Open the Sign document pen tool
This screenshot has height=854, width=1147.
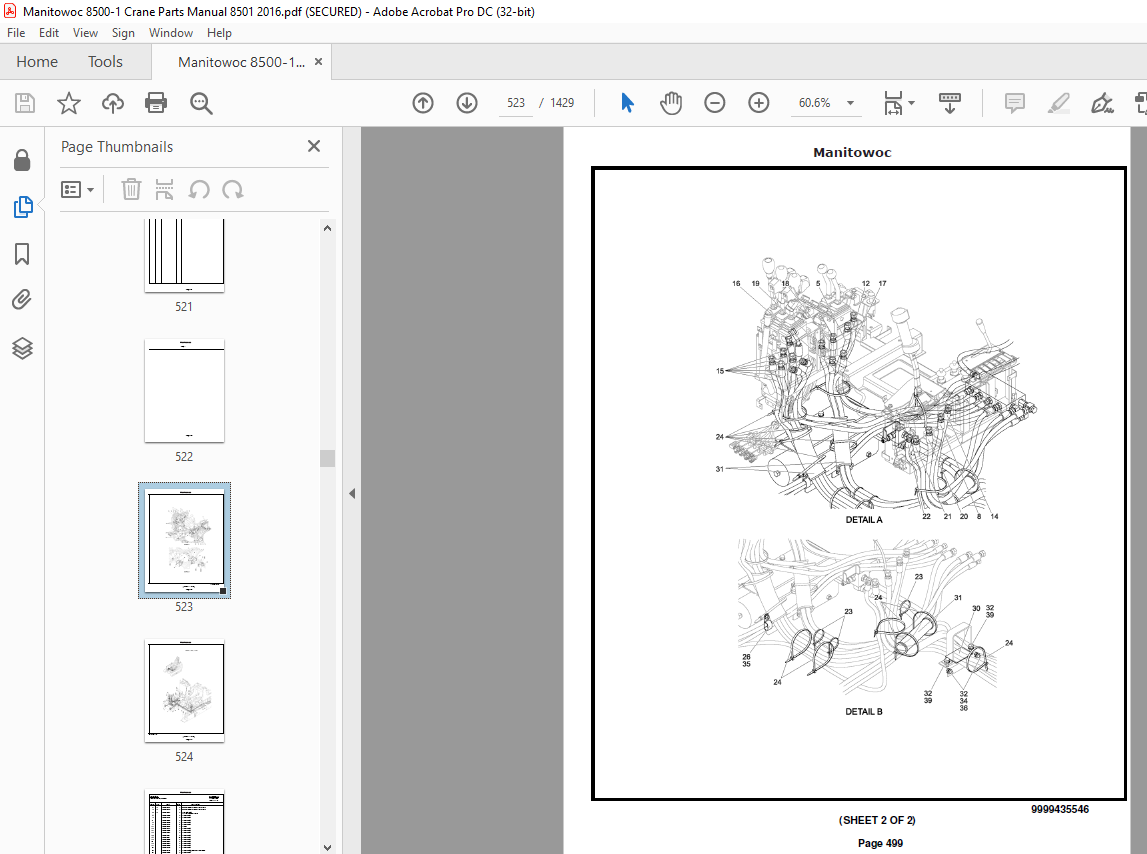[1102, 103]
